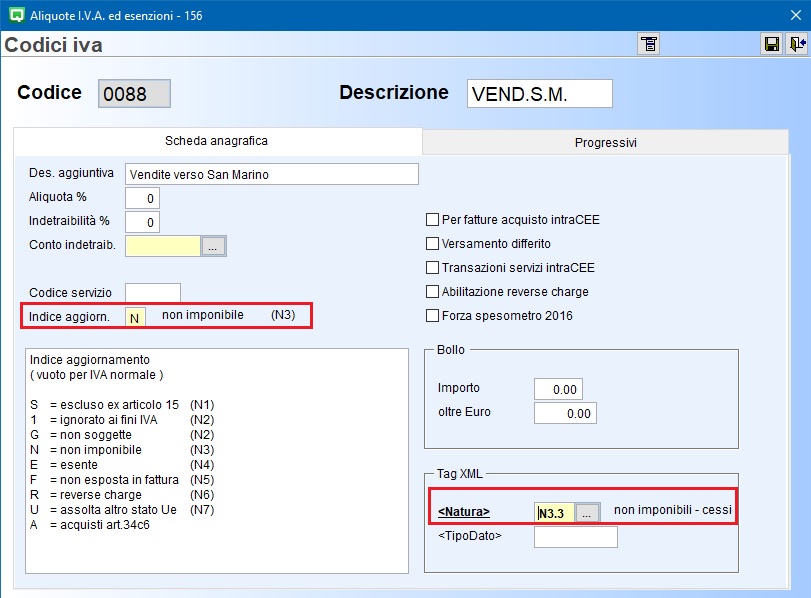Click the oltre Euro amount field
The image size is (811, 598).
[x=565, y=413]
